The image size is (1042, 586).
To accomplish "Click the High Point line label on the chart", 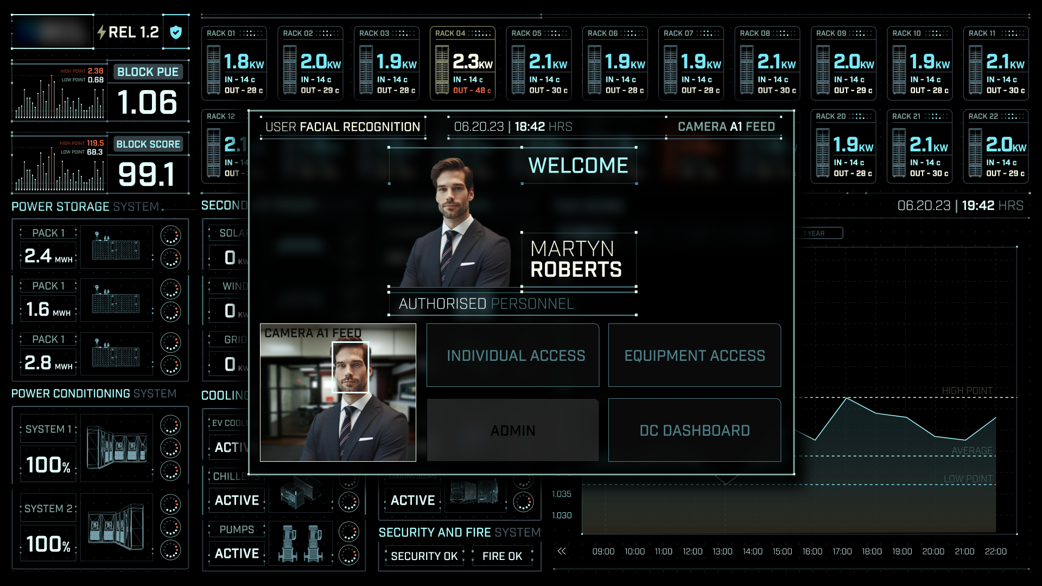I will coord(967,391).
